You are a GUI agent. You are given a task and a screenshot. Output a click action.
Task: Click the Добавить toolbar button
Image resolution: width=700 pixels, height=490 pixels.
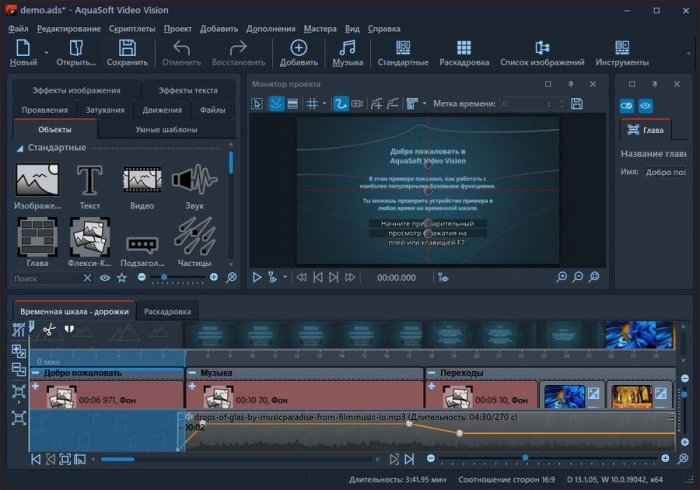[298, 53]
